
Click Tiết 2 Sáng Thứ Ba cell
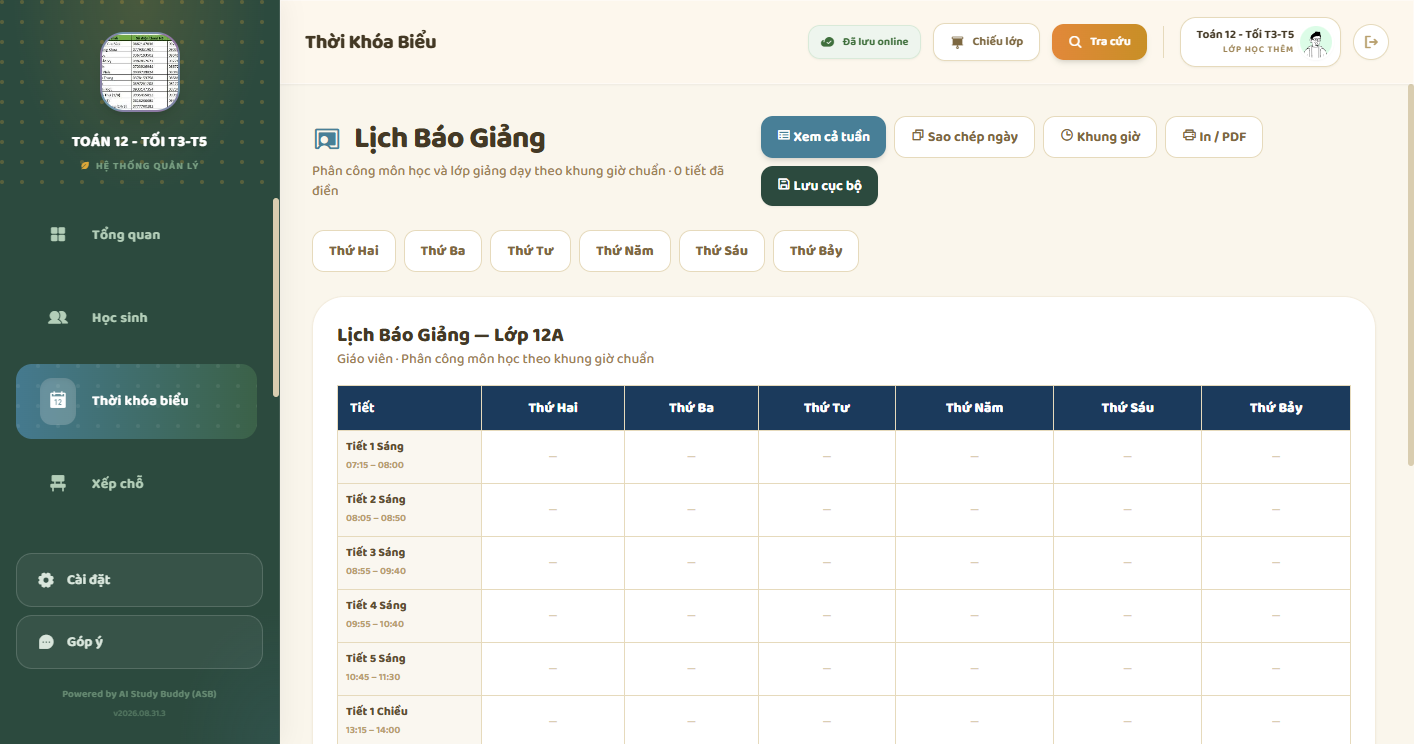[691, 510]
